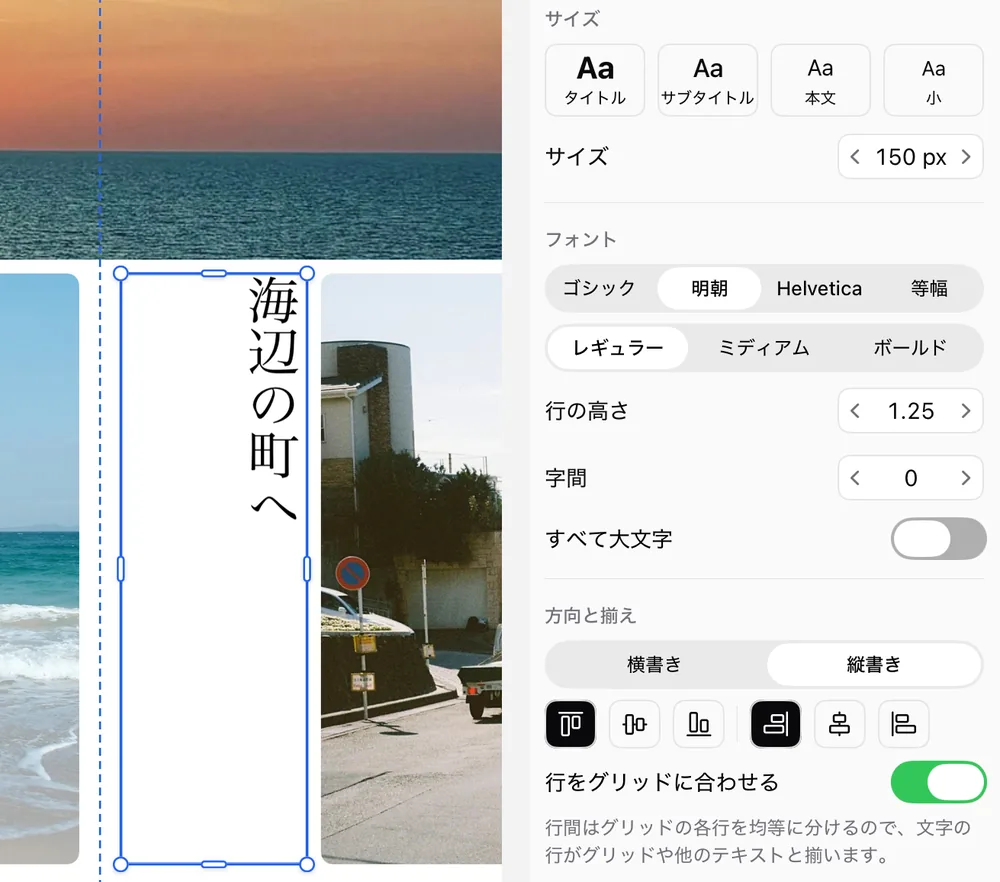This screenshot has height=882, width=1000.
Task: Click the 1.25 line height value
Action: pos(911,411)
